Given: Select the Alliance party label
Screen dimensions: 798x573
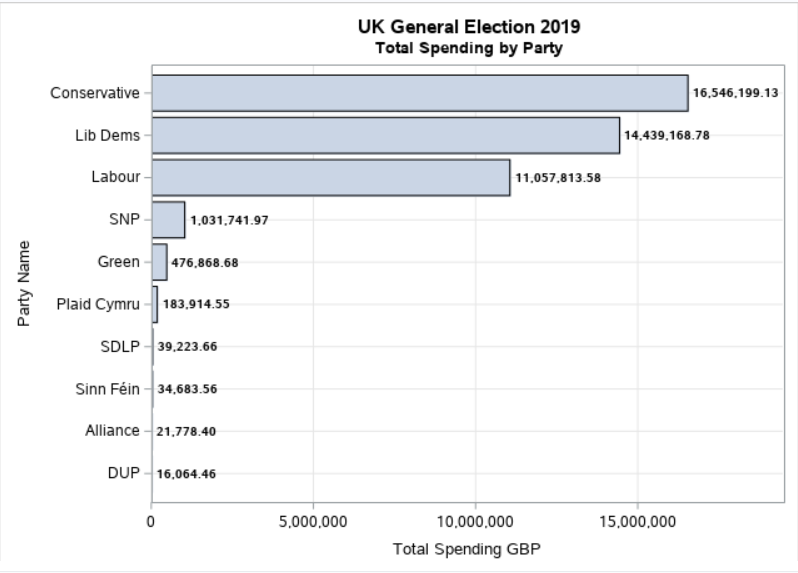Looking at the screenshot, I should click(x=112, y=430).
